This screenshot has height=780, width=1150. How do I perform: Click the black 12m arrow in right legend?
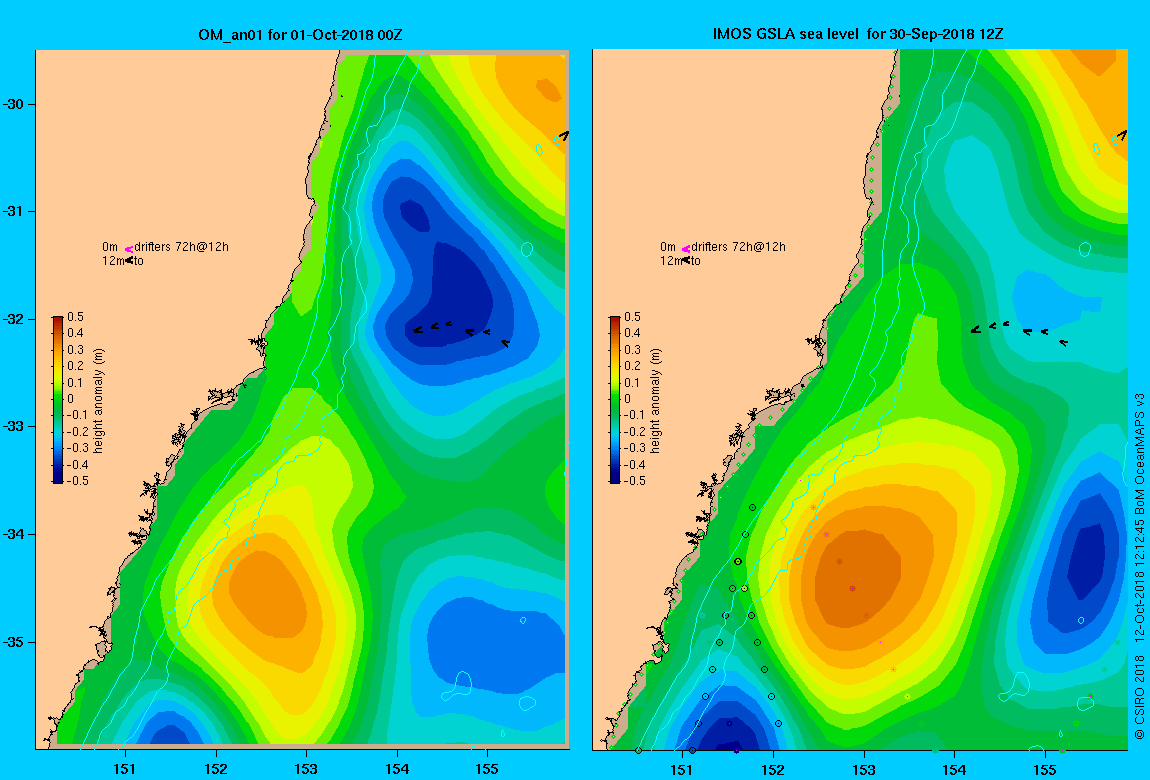(686, 260)
